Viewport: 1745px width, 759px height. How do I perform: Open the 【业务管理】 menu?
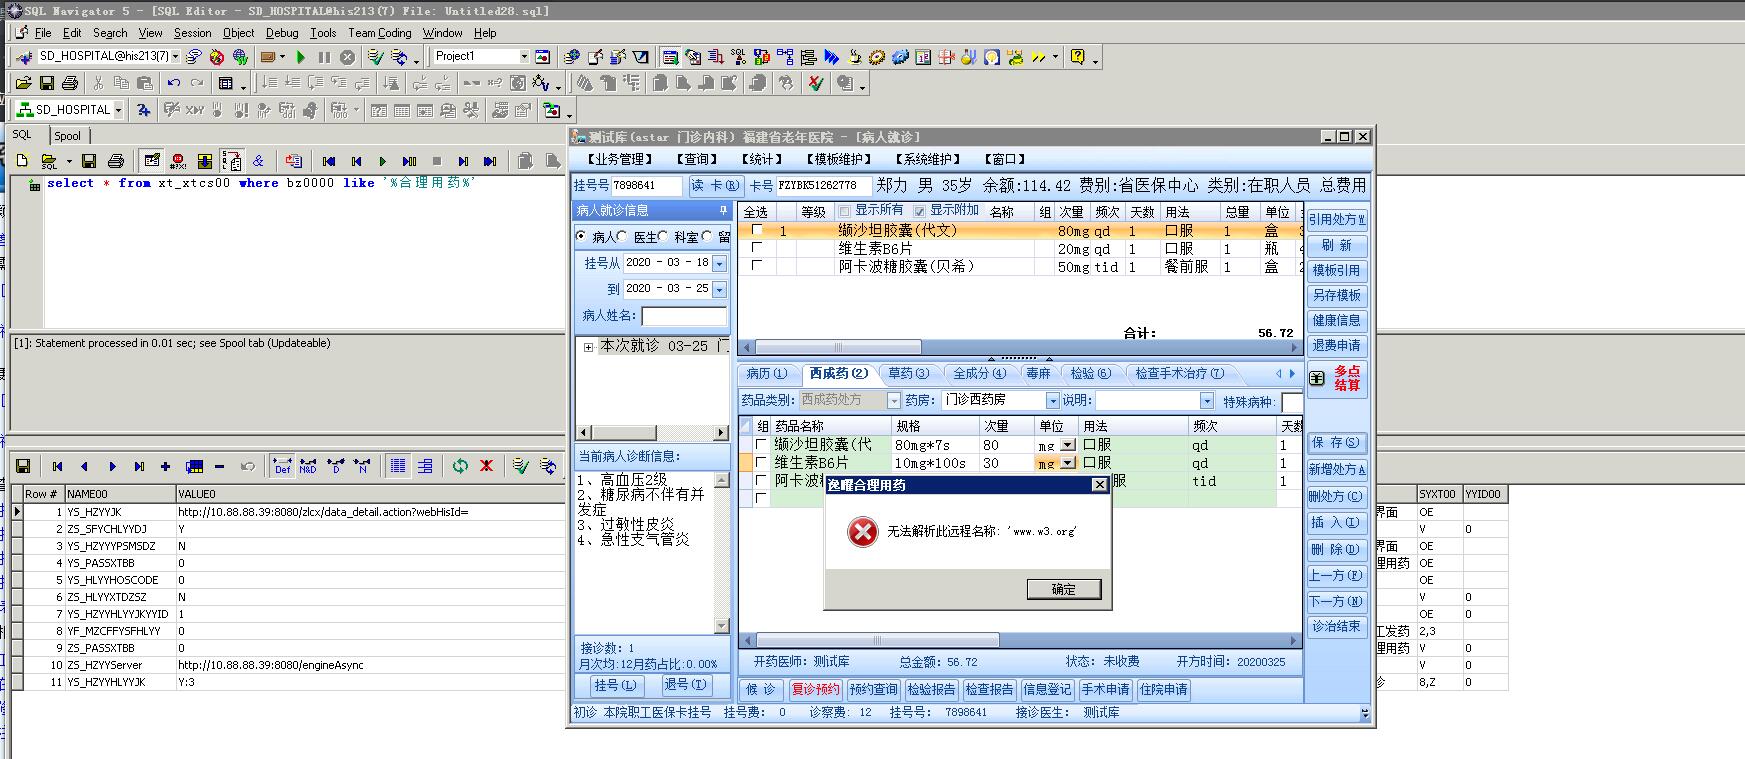coord(619,159)
